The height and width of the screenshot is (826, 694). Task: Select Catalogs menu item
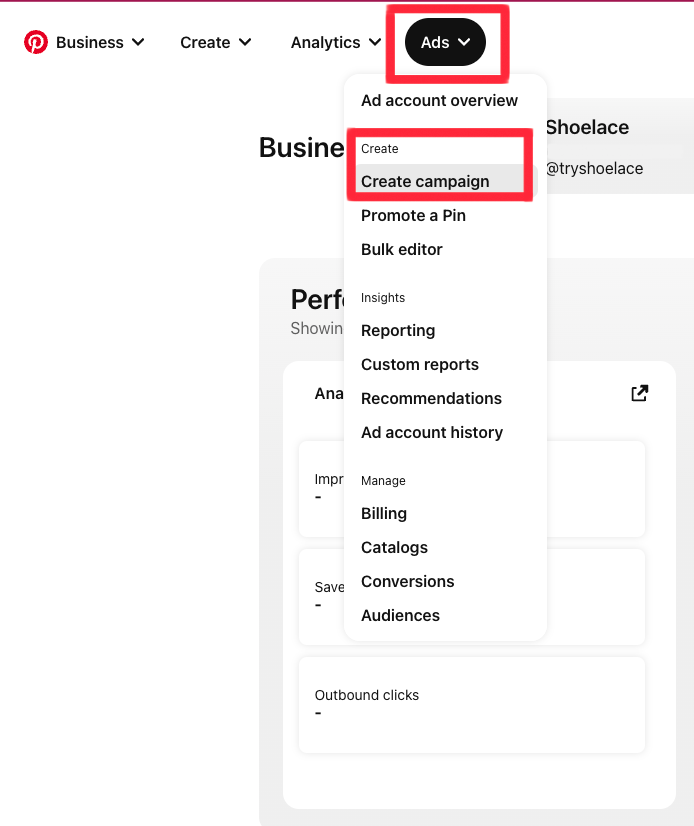coord(394,547)
